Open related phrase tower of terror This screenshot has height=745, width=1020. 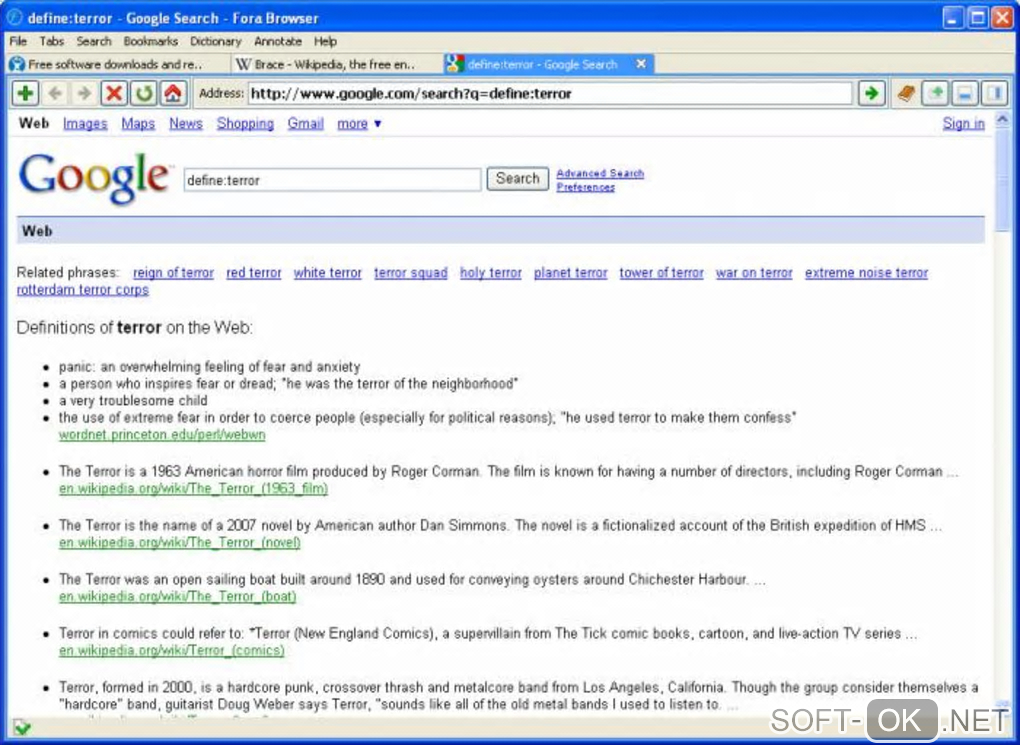tap(662, 273)
